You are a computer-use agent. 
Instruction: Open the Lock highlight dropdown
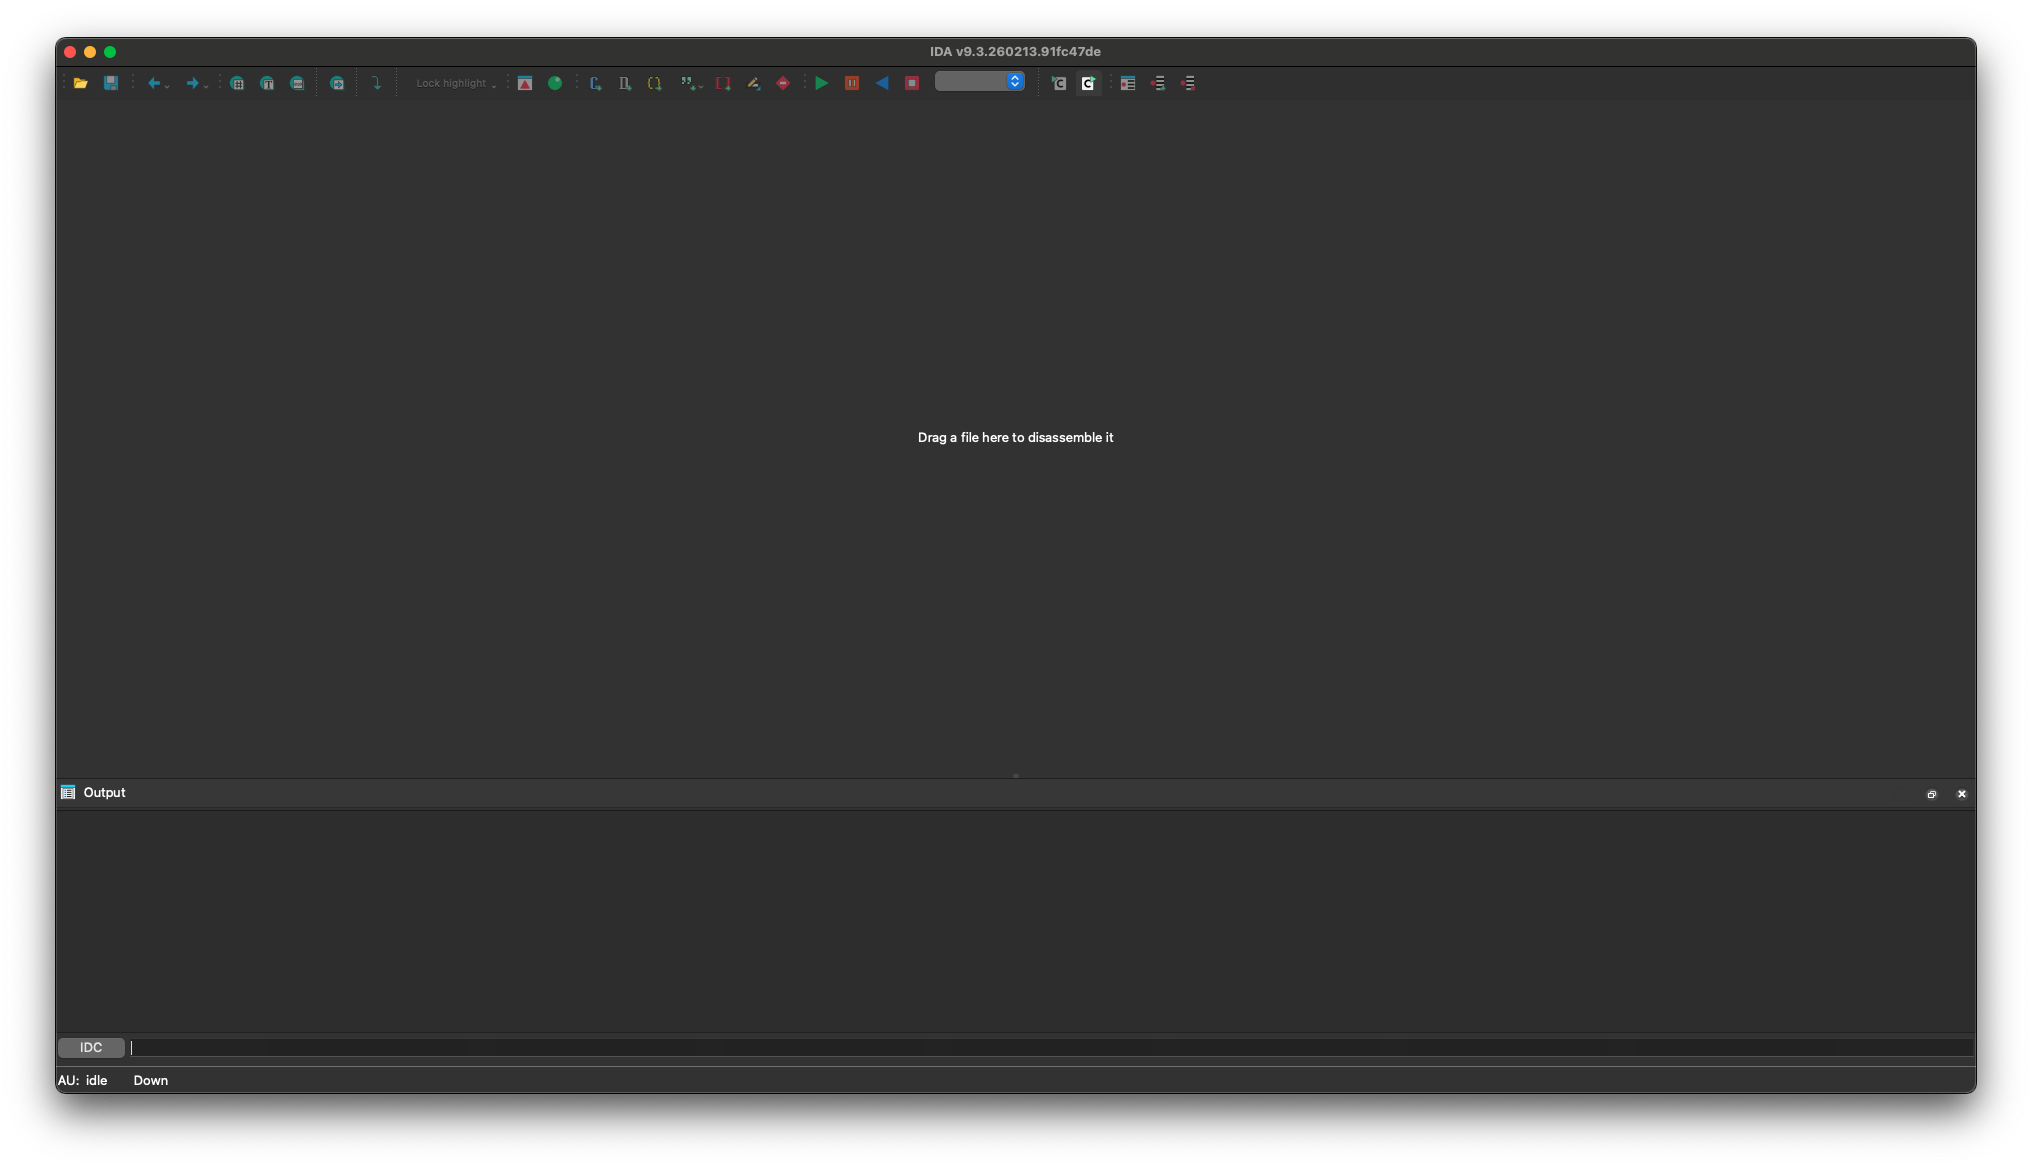pyautogui.click(x=455, y=83)
